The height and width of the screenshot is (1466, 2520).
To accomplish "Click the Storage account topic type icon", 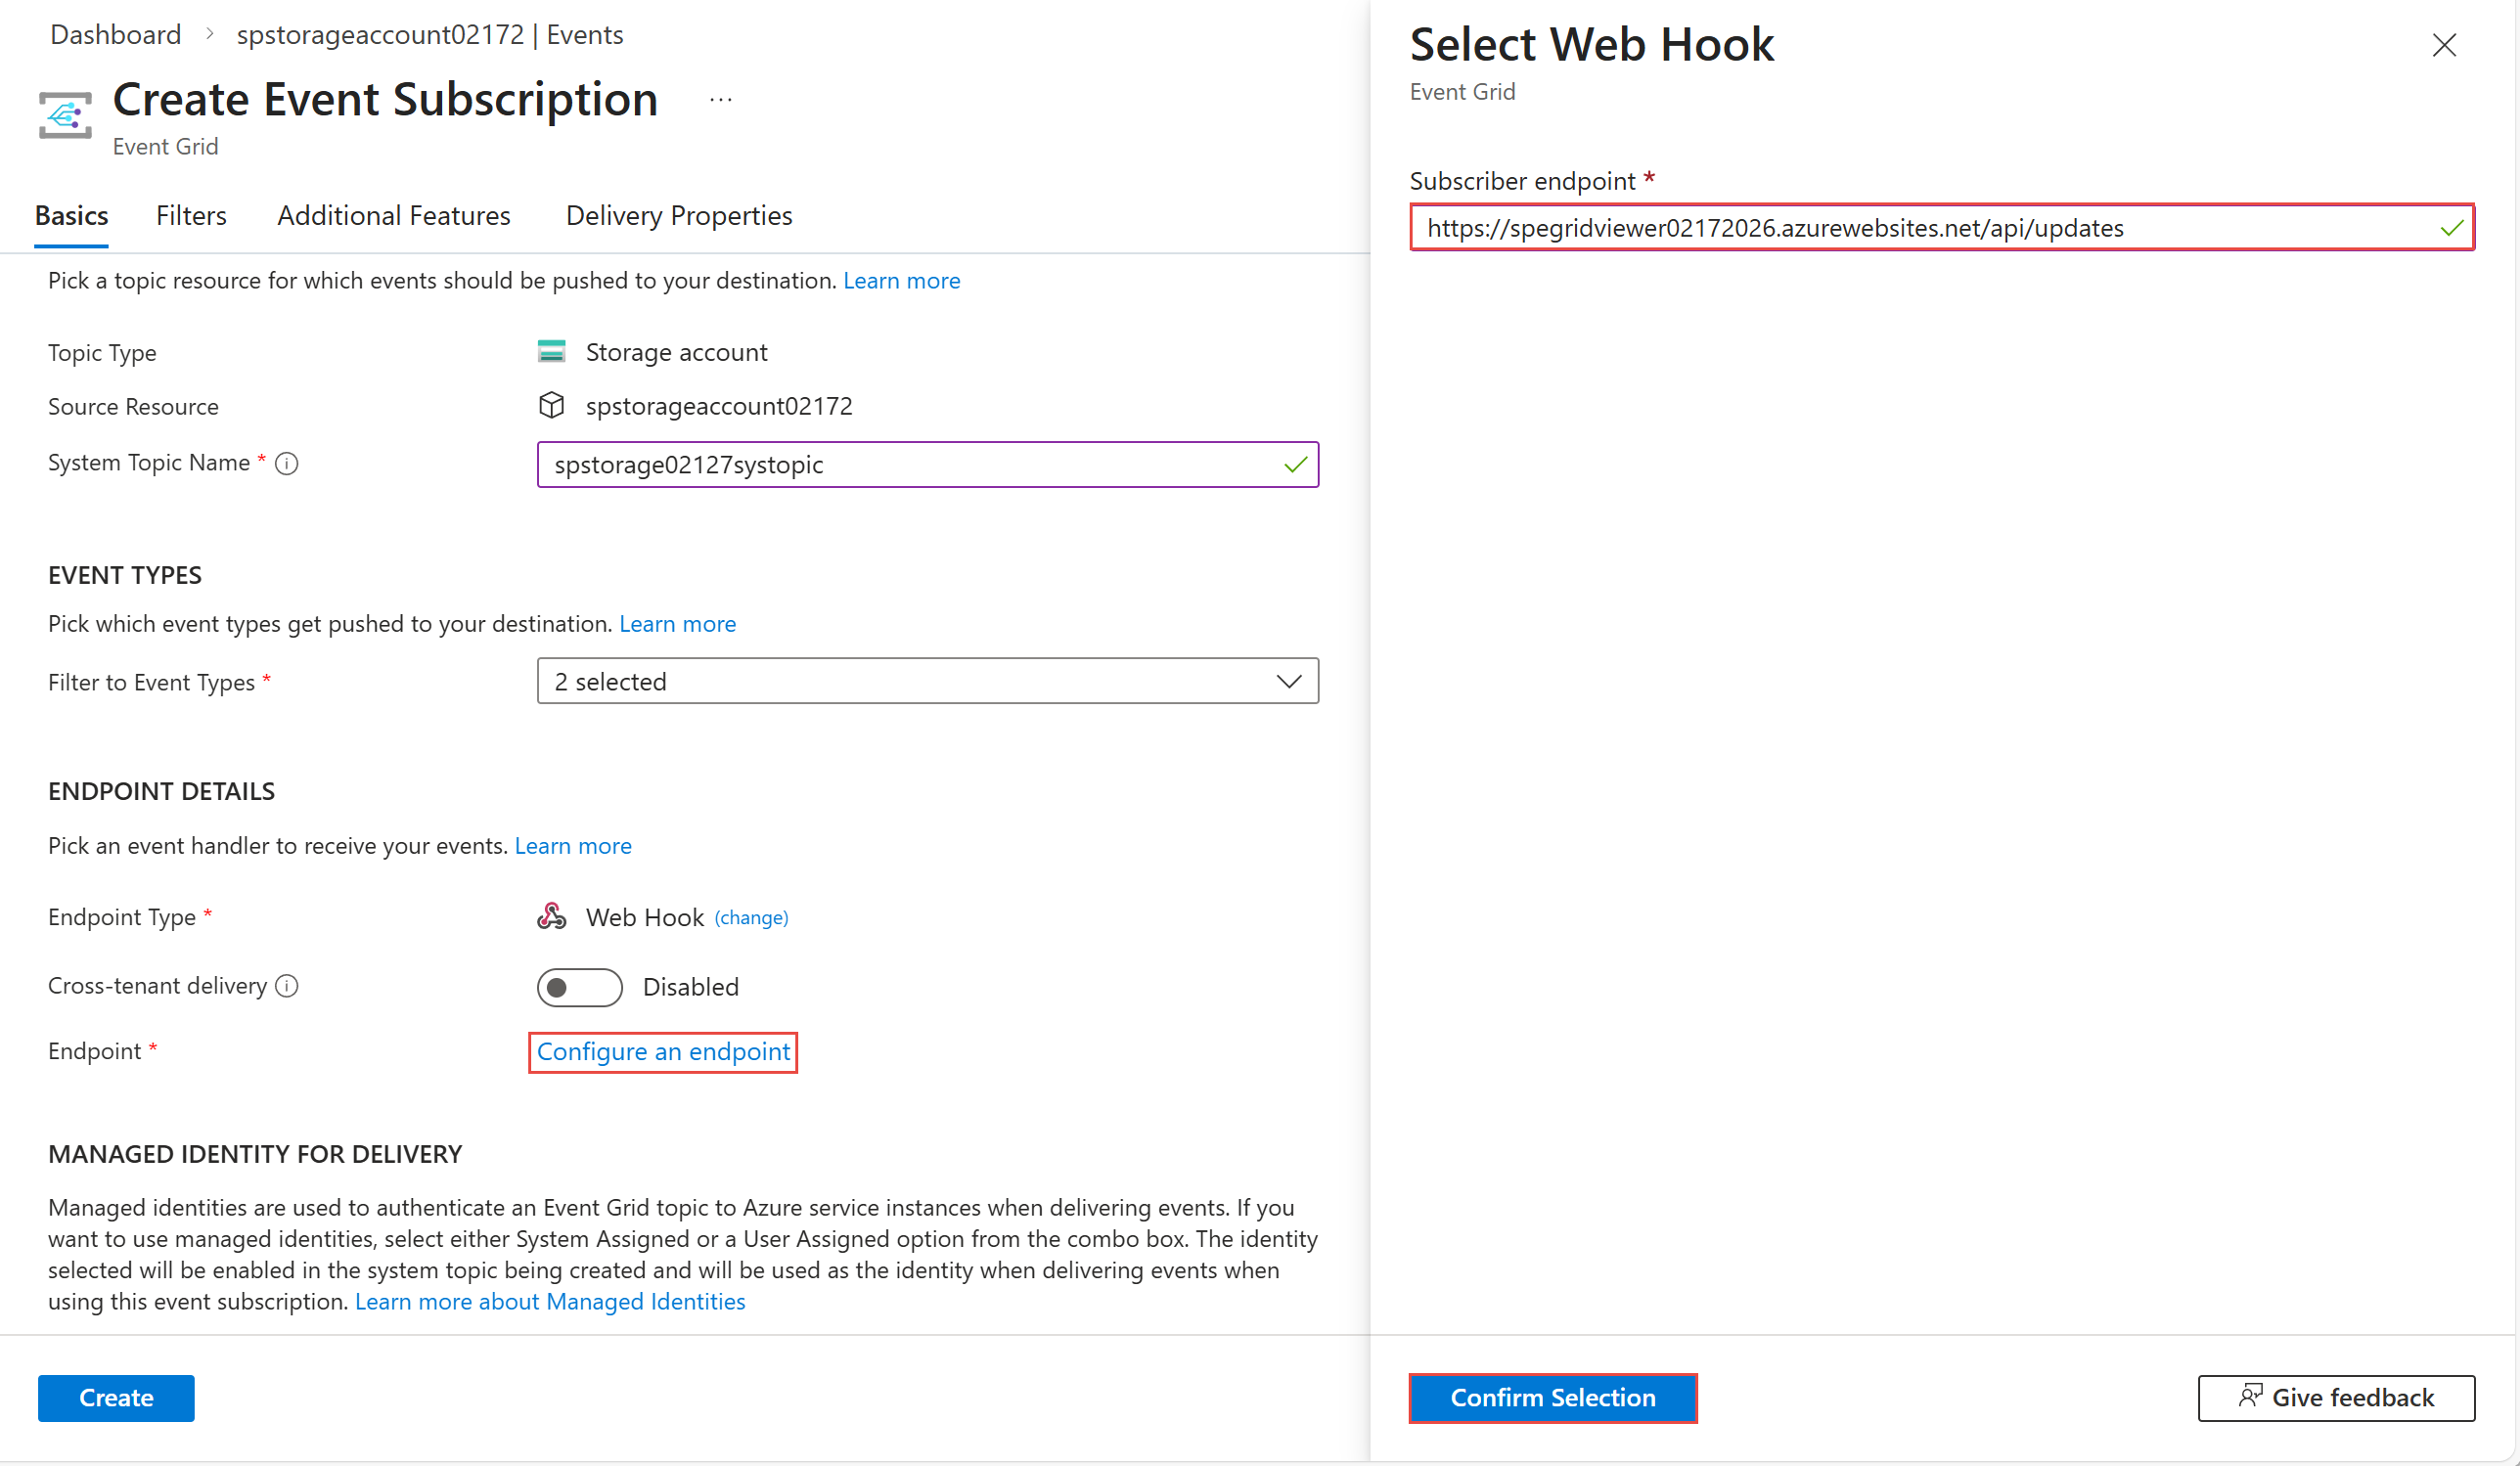I will [x=551, y=351].
